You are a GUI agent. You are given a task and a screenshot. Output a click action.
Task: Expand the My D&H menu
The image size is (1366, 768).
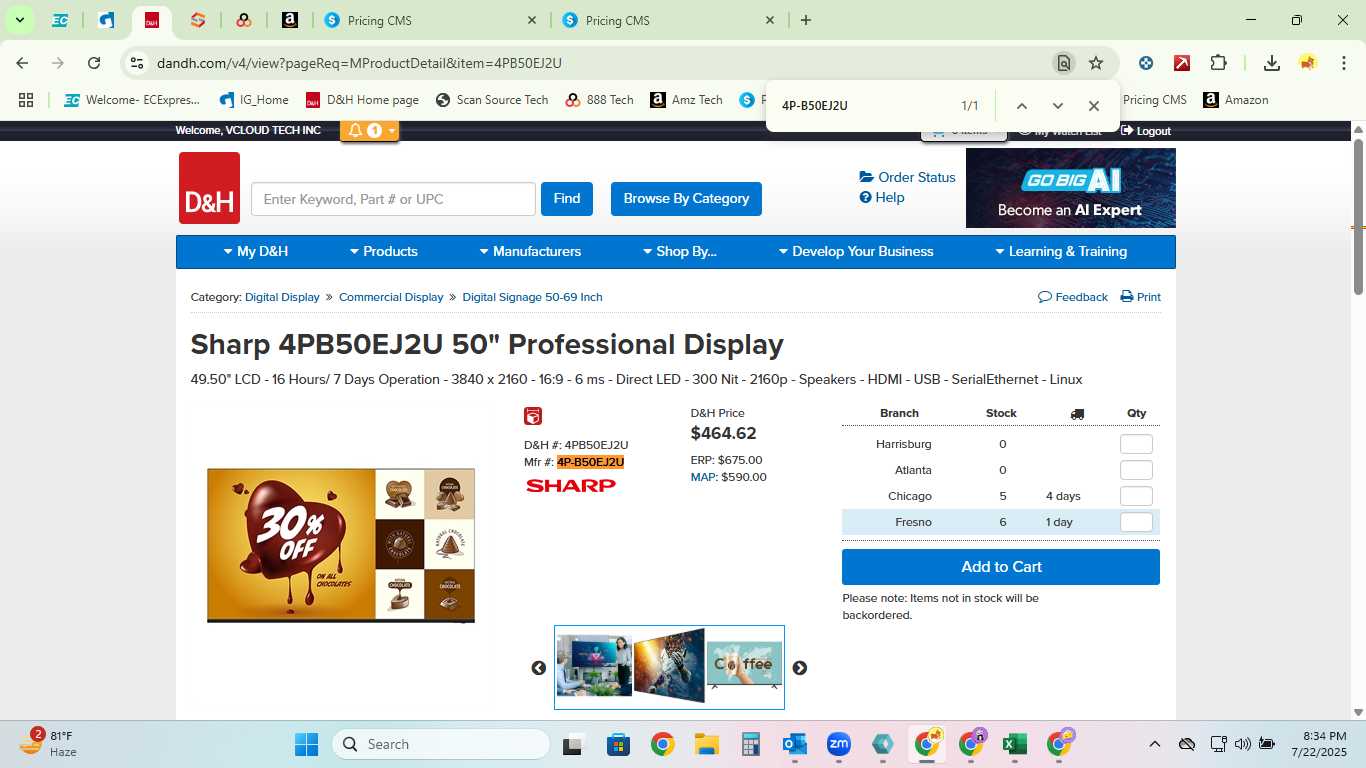pos(256,252)
